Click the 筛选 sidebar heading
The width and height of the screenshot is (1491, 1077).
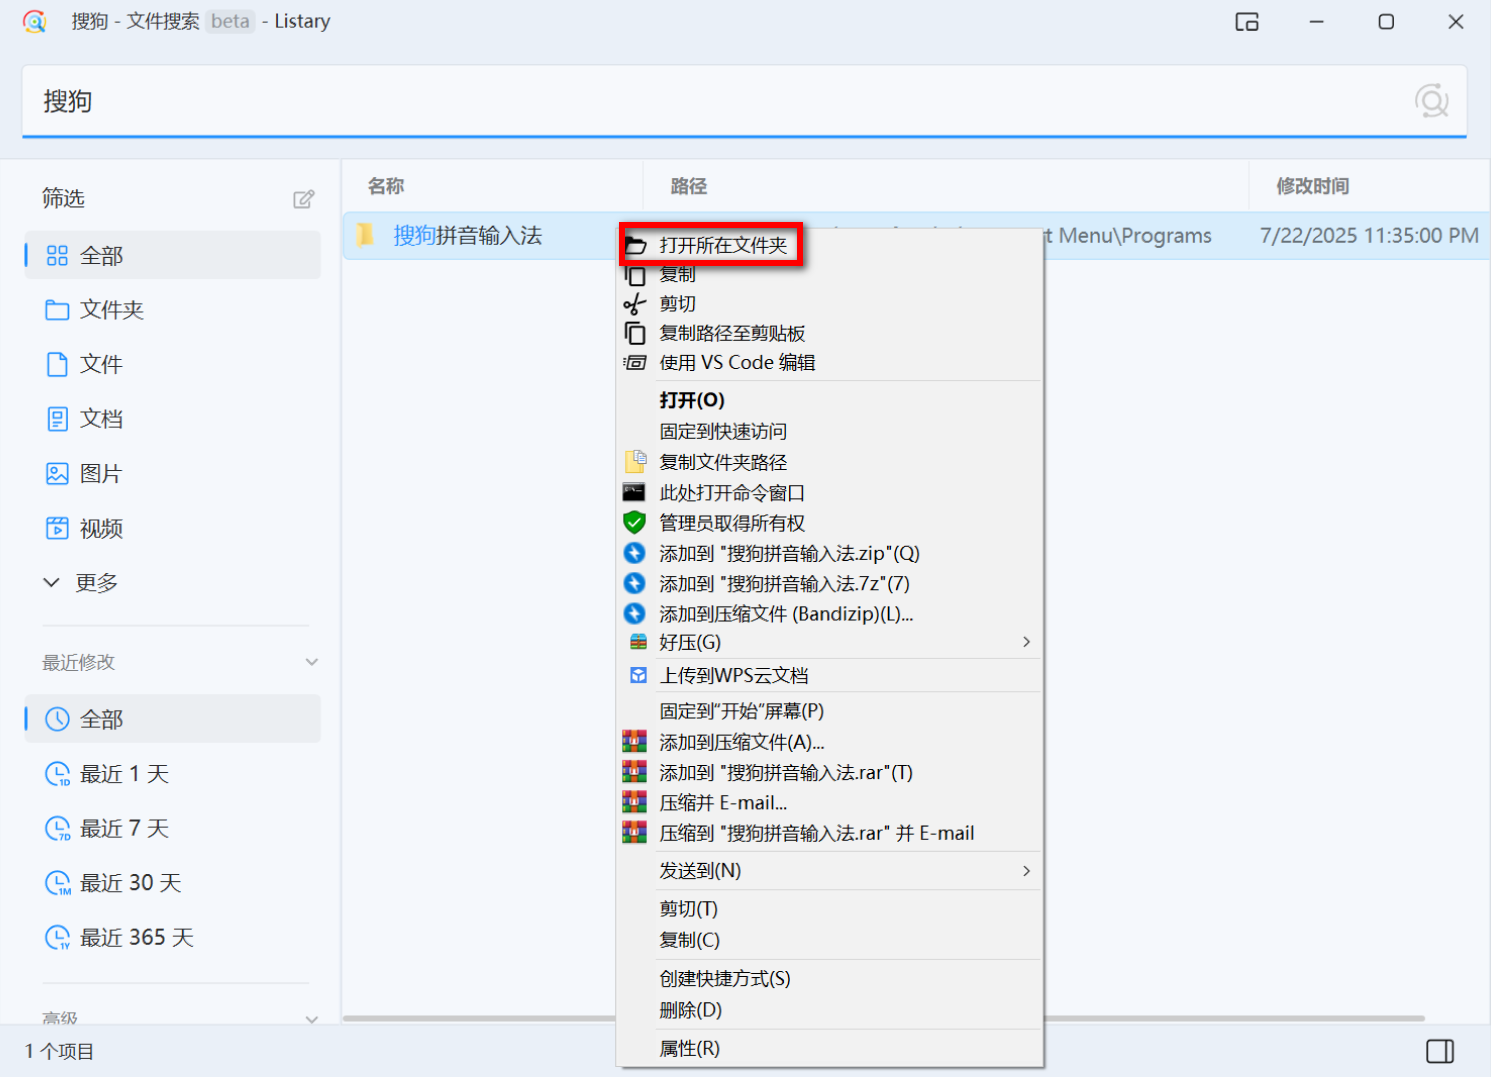click(63, 198)
